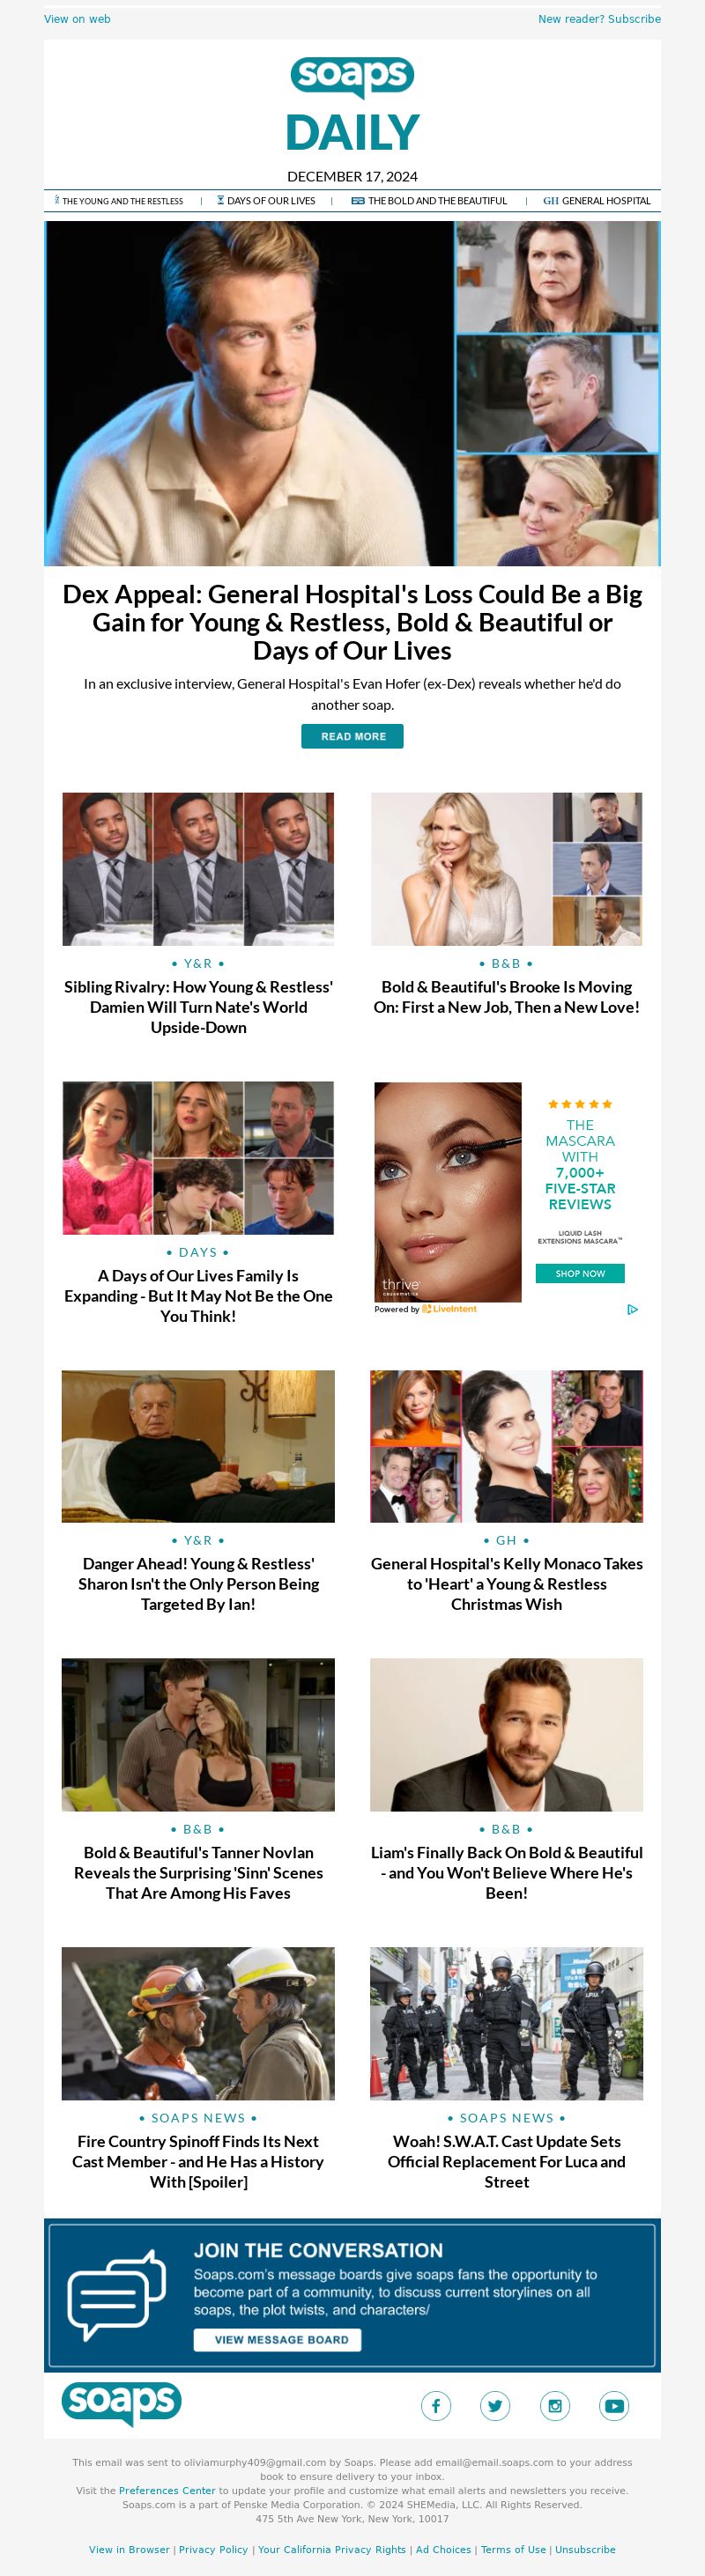Open the YouTube social icon
The width and height of the screenshot is (705, 2576).
(x=614, y=2405)
